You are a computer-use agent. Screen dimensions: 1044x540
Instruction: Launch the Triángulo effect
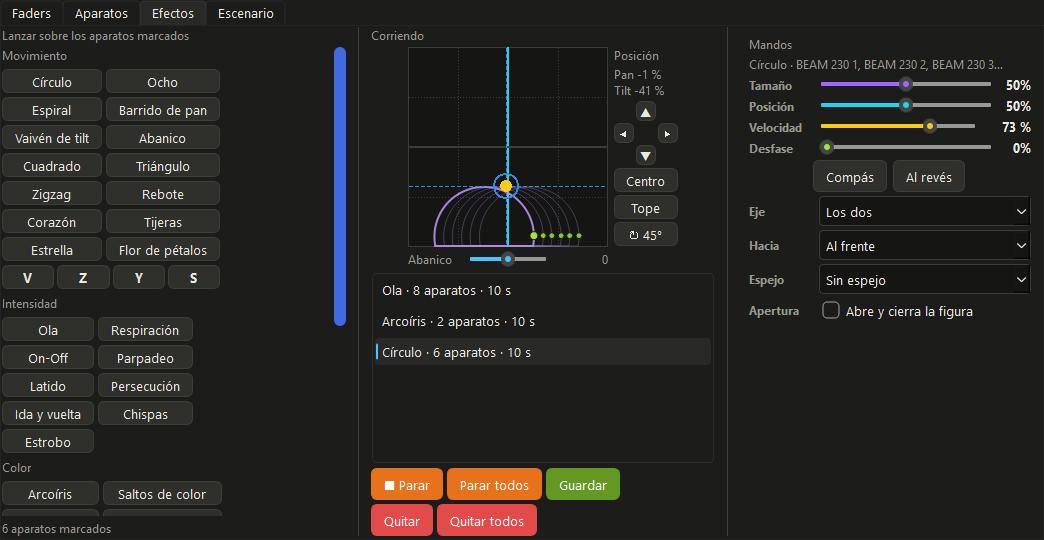pos(163,166)
